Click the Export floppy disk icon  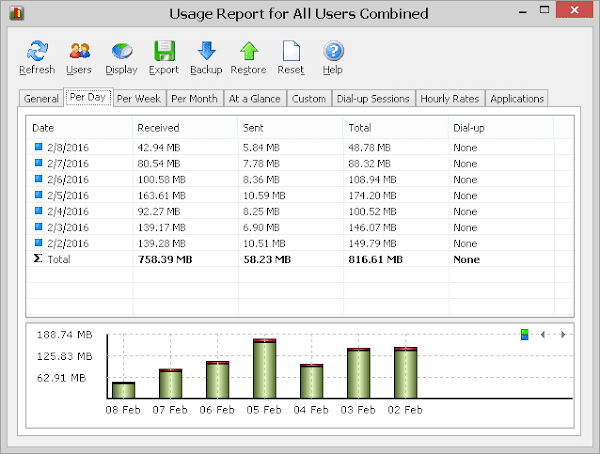(x=164, y=51)
